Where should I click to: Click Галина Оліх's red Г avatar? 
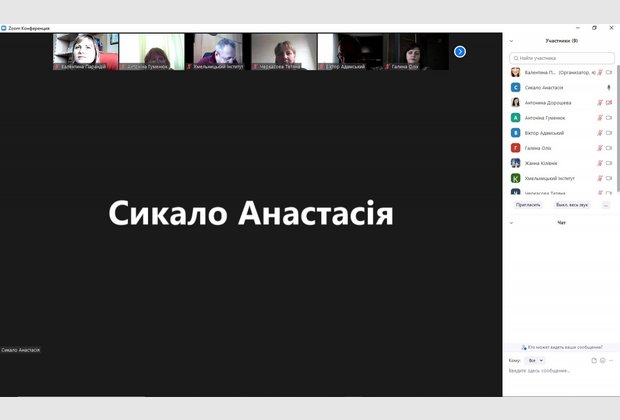tap(515, 148)
